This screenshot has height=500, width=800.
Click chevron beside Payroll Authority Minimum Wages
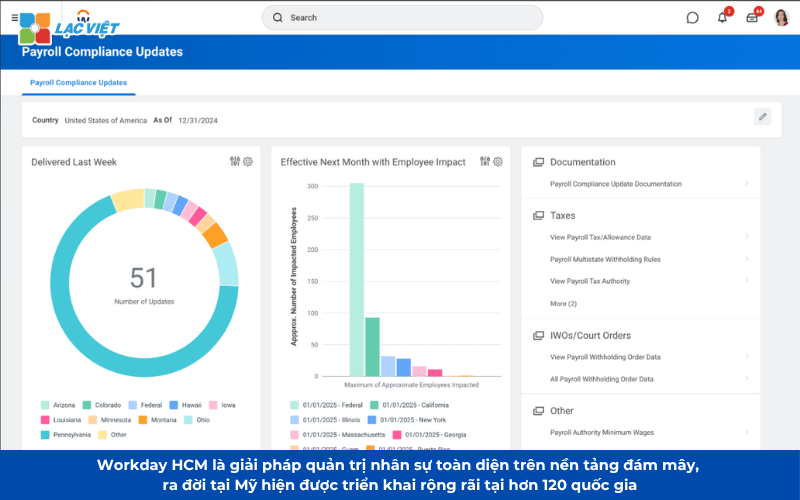tap(746, 432)
